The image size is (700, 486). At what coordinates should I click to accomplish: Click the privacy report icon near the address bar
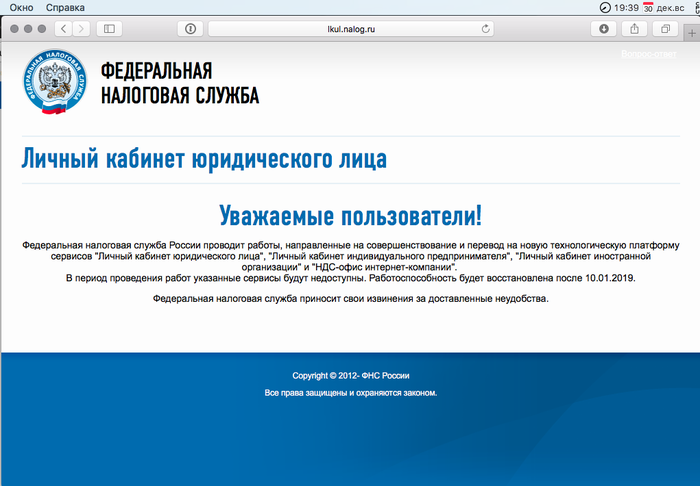tap(190, 29)
